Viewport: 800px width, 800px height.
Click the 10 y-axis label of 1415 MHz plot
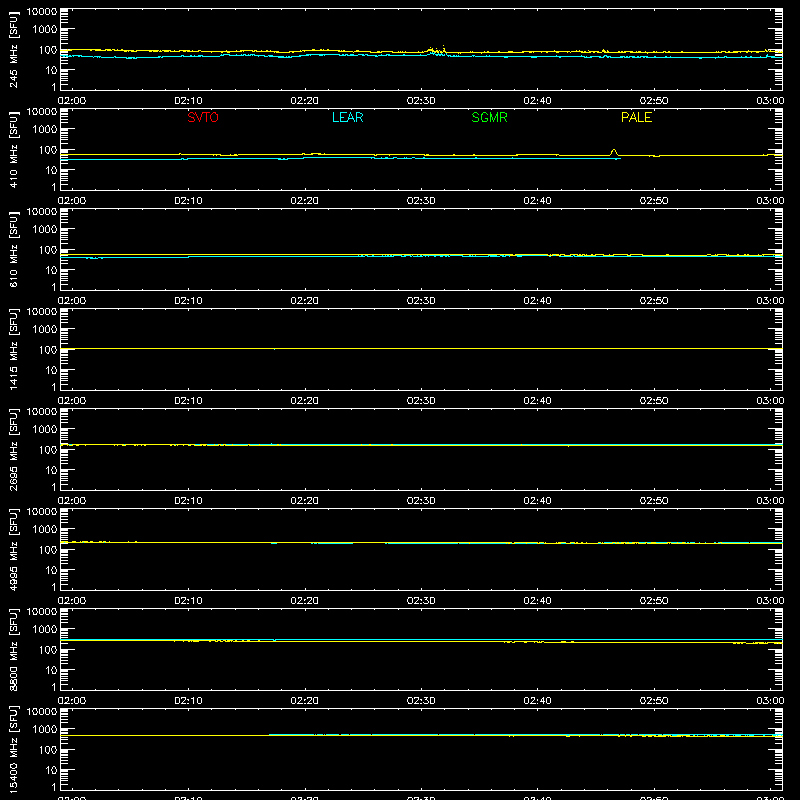pos(51,370)
